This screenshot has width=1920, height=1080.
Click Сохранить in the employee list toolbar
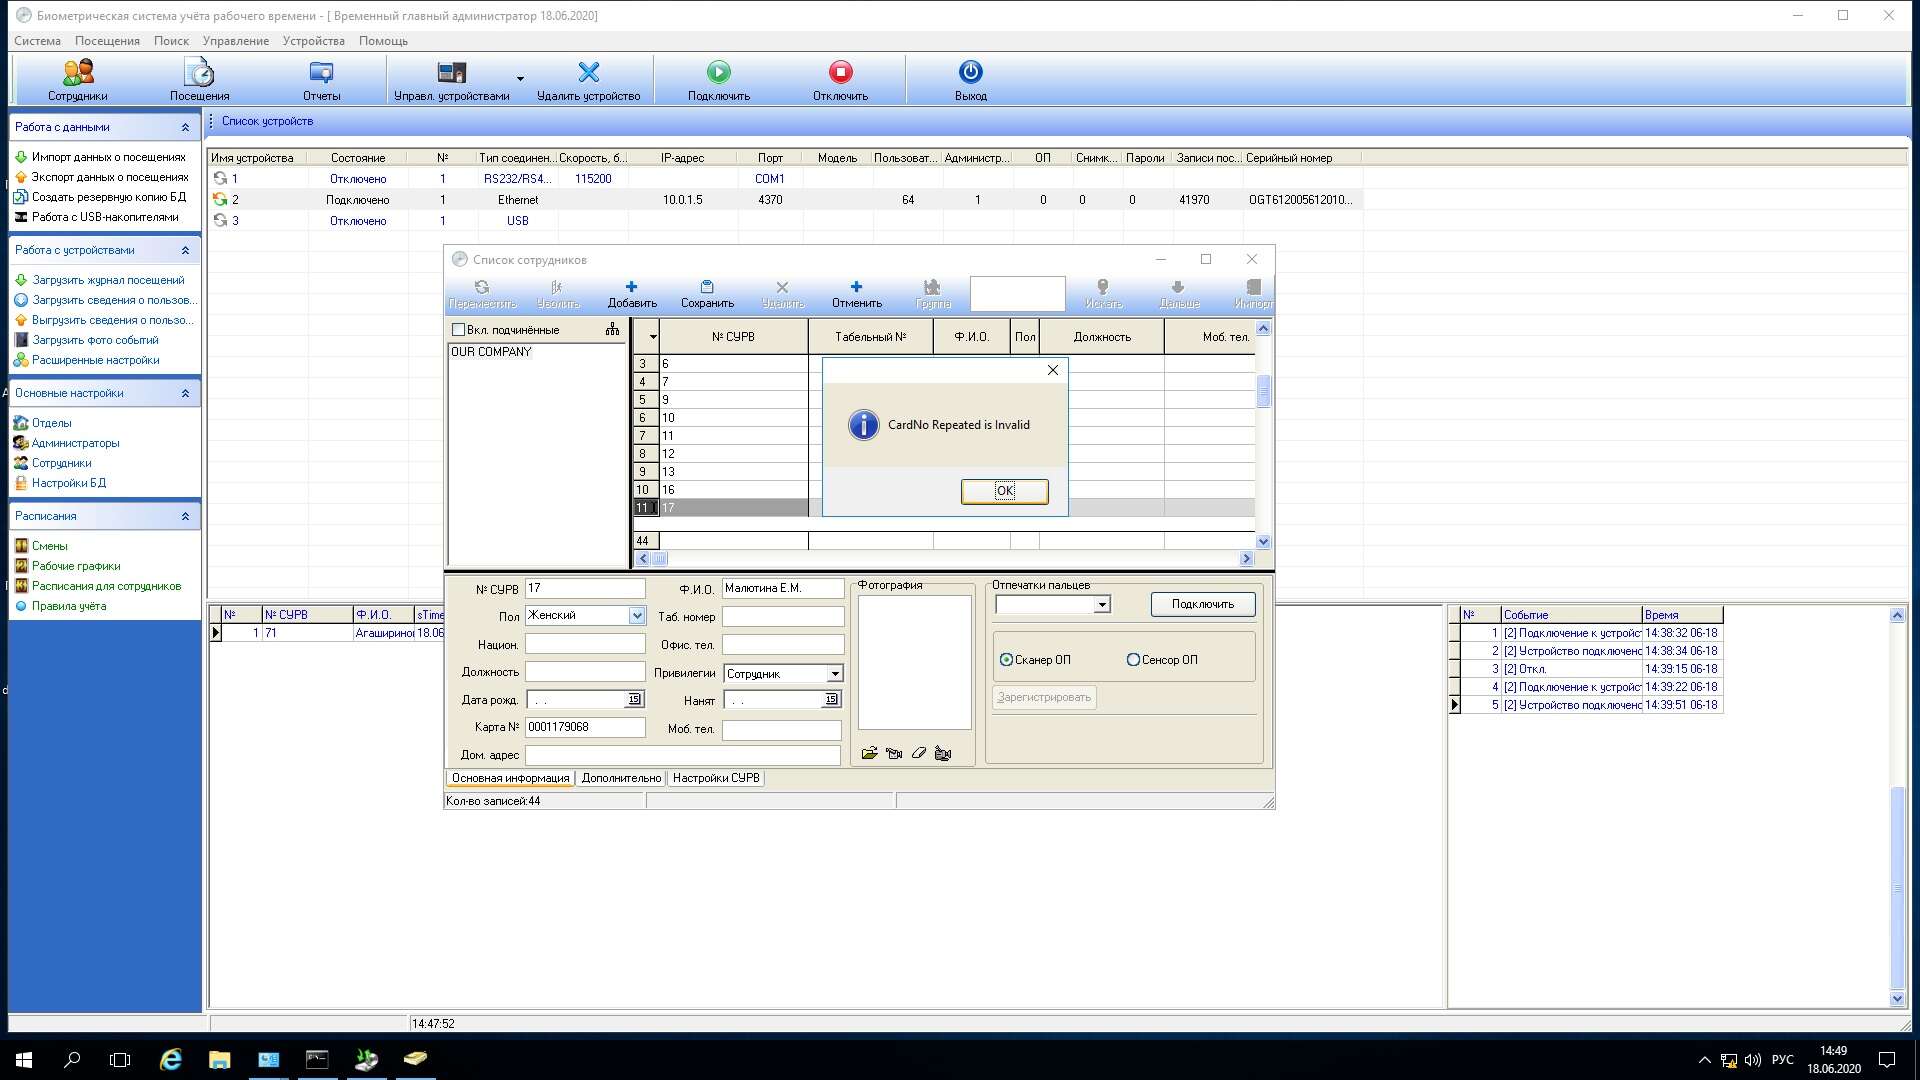707,294
